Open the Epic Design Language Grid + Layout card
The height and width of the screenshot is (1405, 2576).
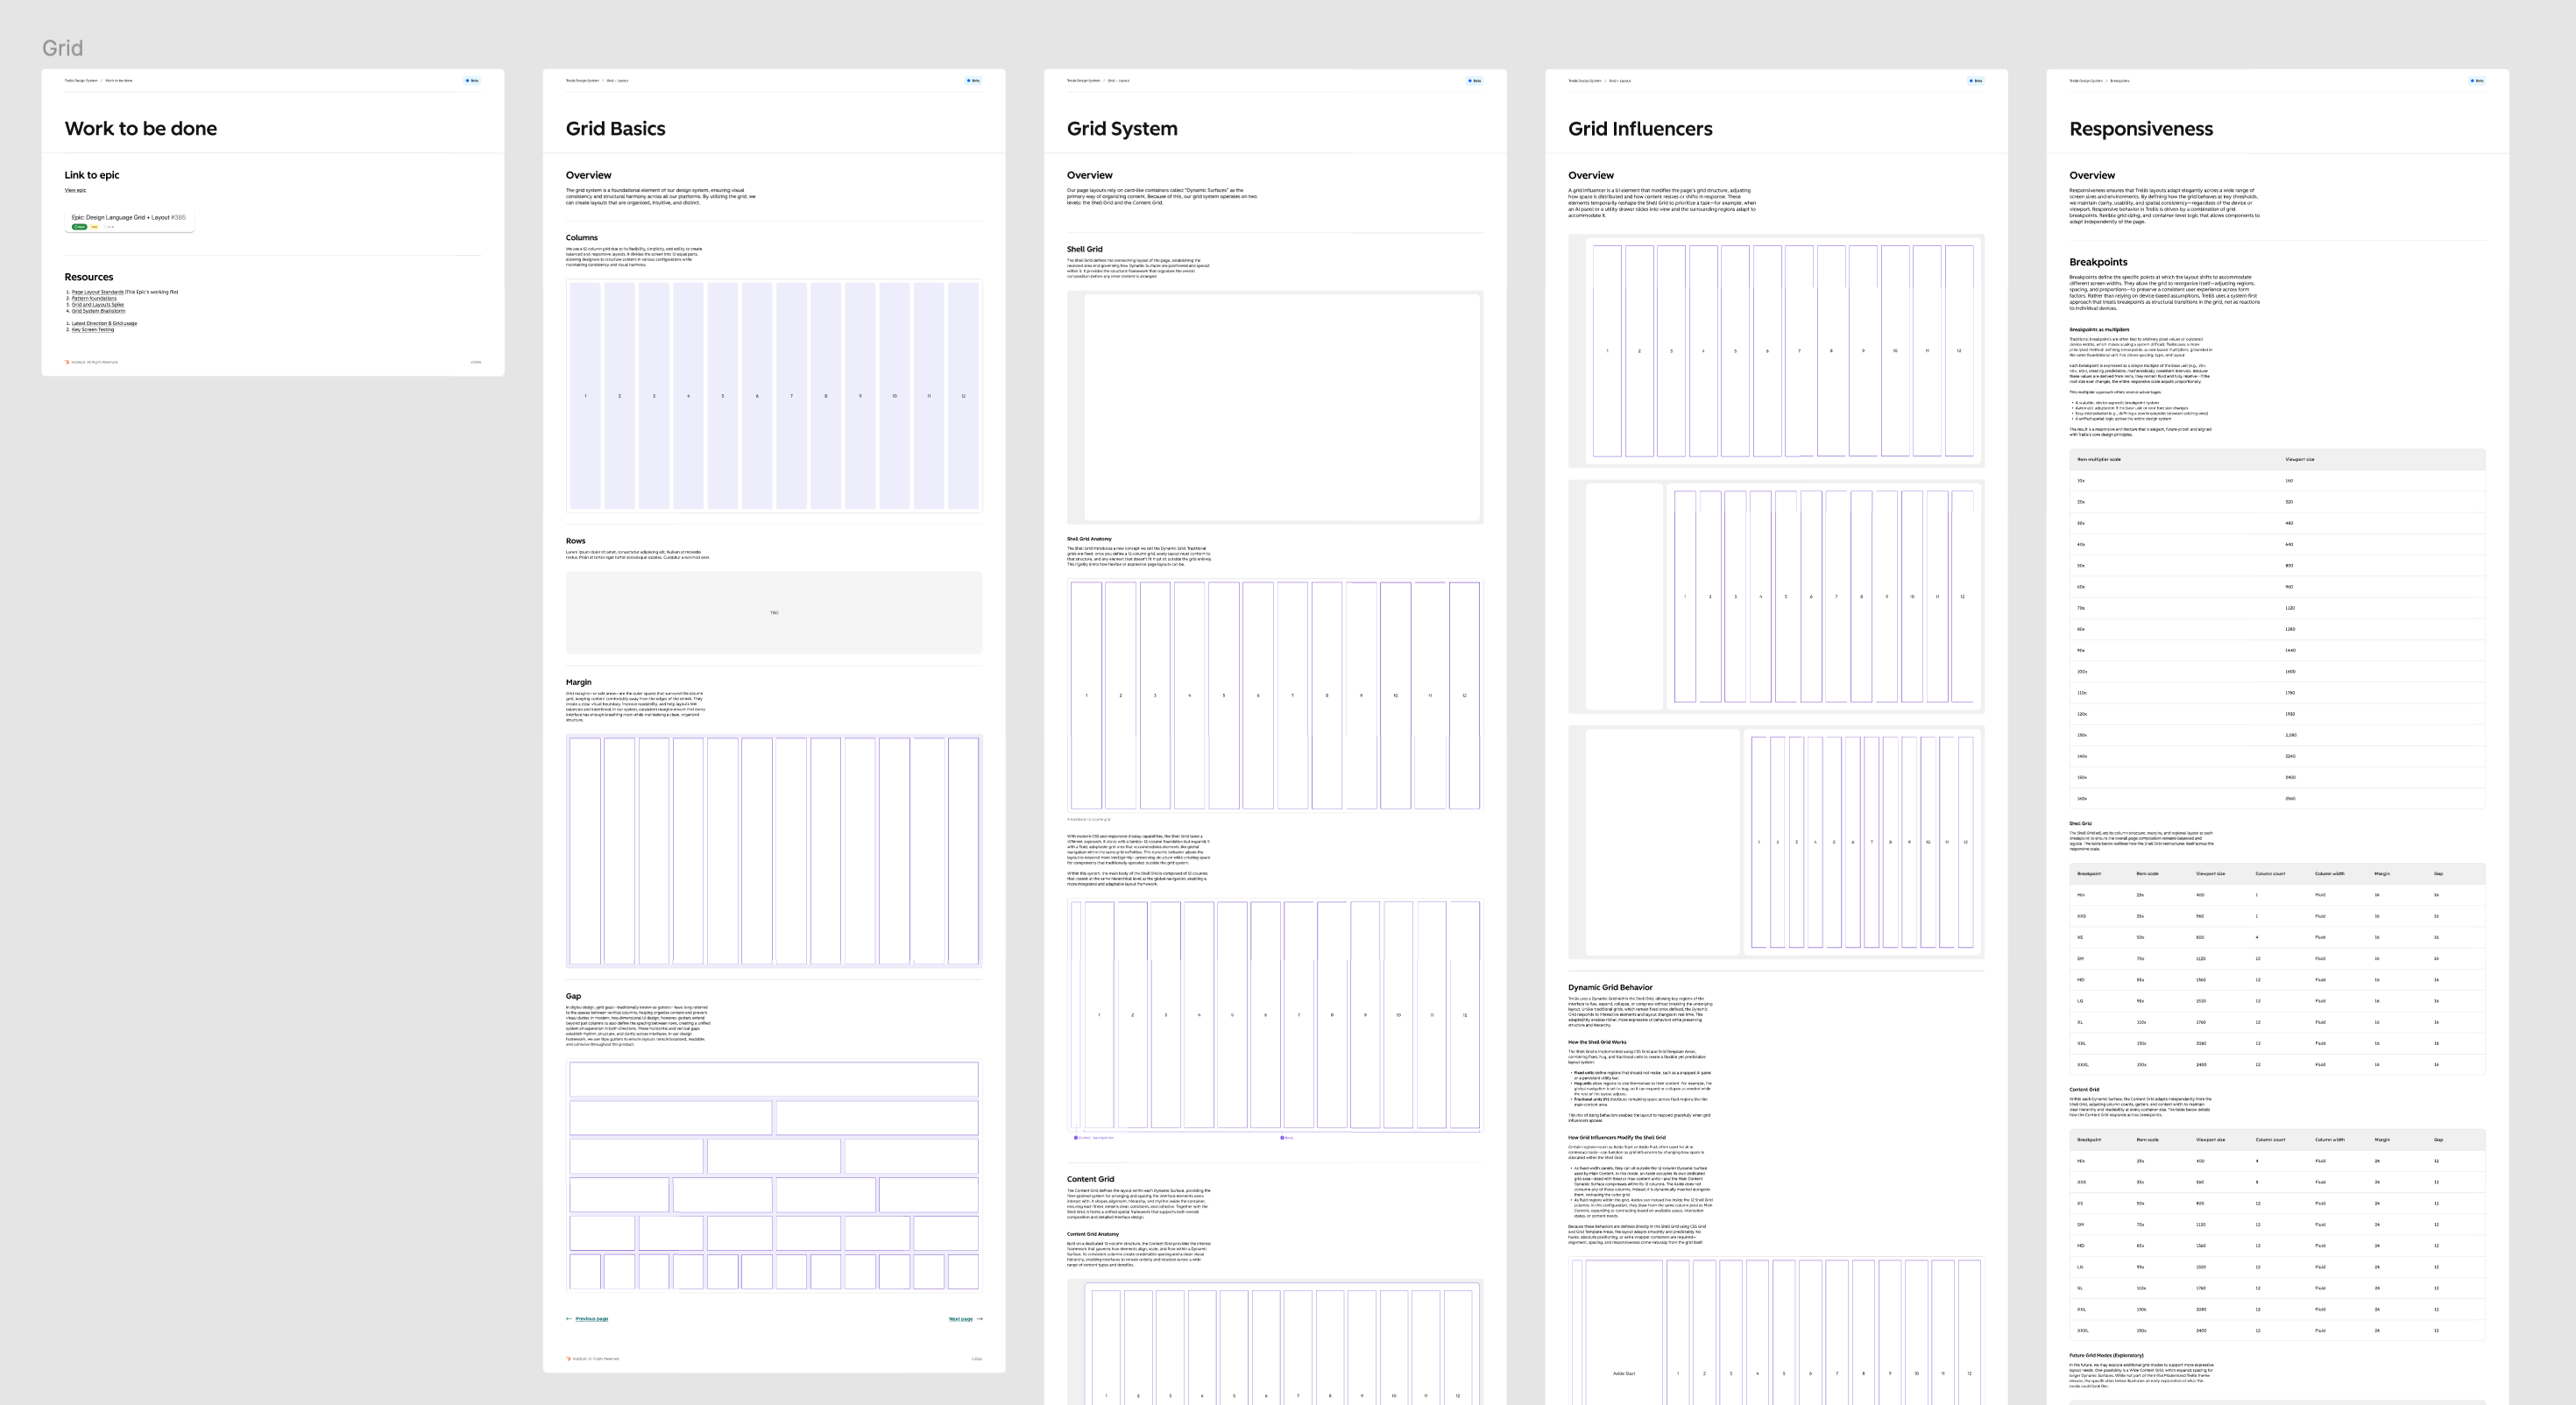[129, 221]
